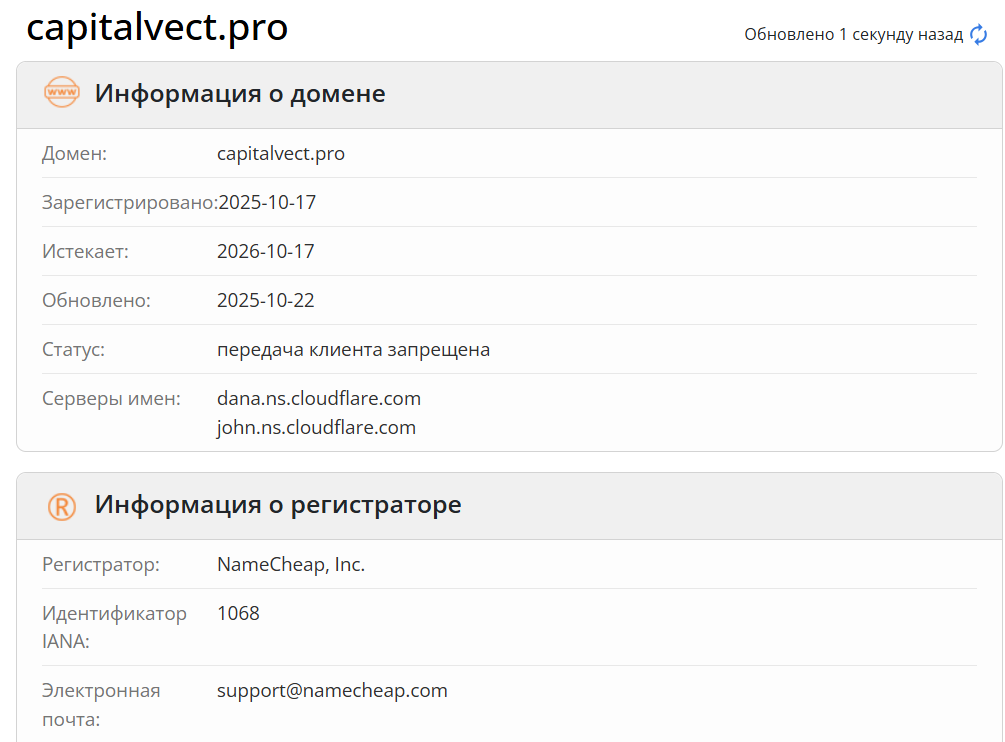The width and height of the screenshot is (1005, 742).
Task: Select the capitalvect.pro heading
Action: pos(157,28)
